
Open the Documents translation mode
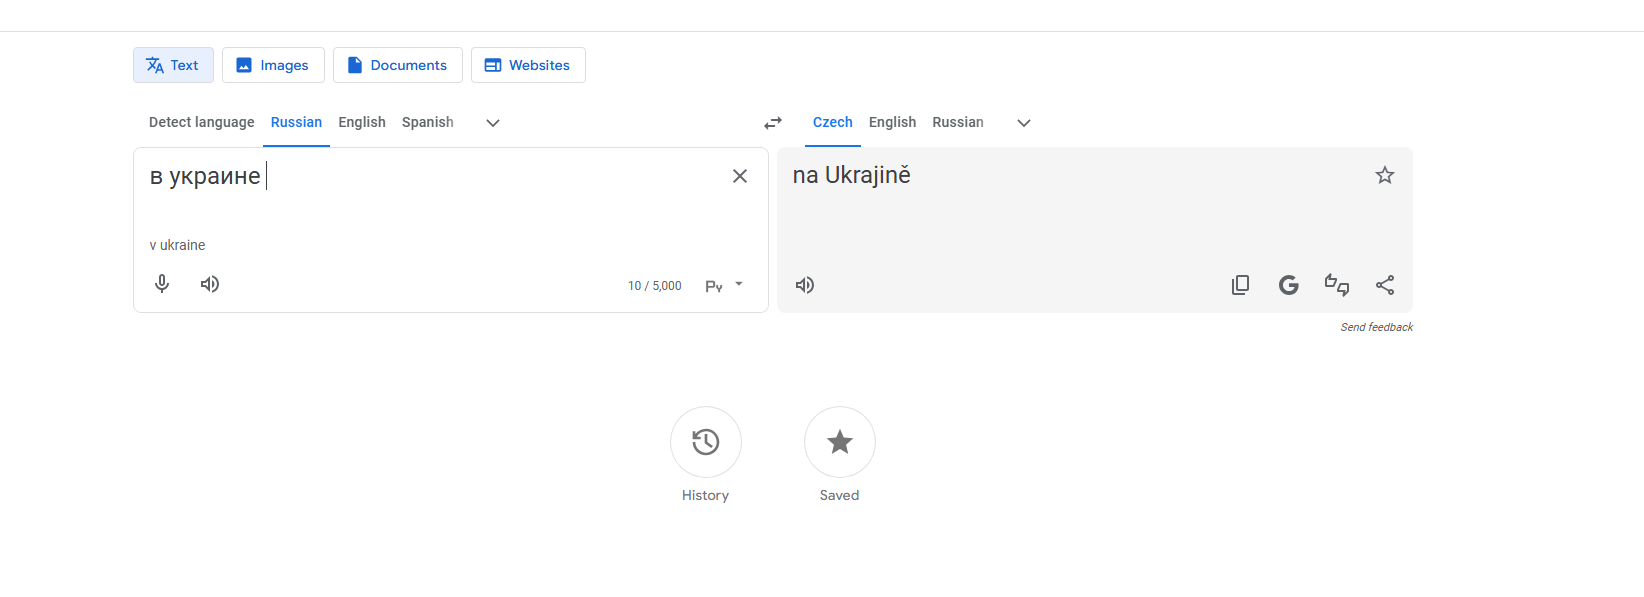(x=398, y=65)
